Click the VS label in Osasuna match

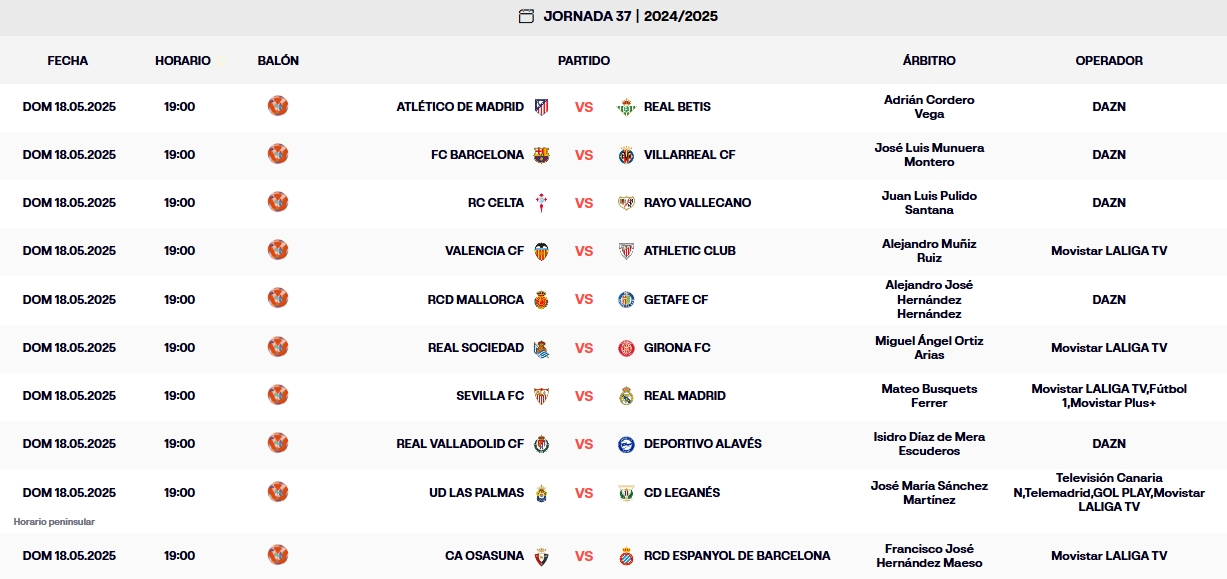pos(584,556)
